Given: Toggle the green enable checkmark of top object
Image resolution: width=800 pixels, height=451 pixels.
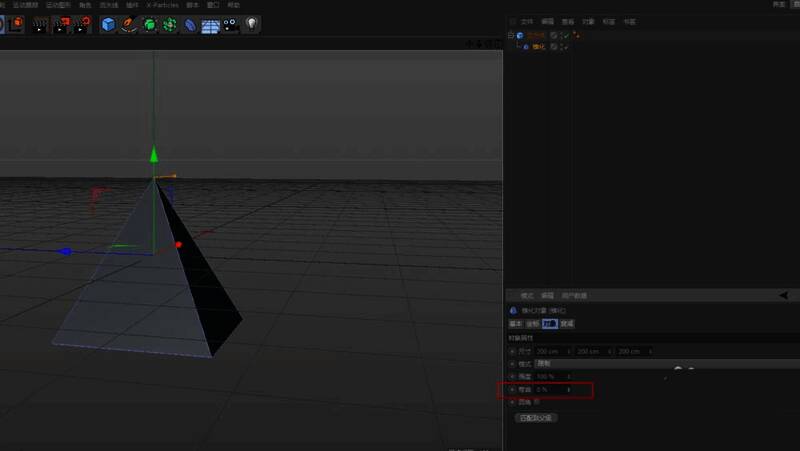Looking at the screenshot, I should (x=566, y=36).
